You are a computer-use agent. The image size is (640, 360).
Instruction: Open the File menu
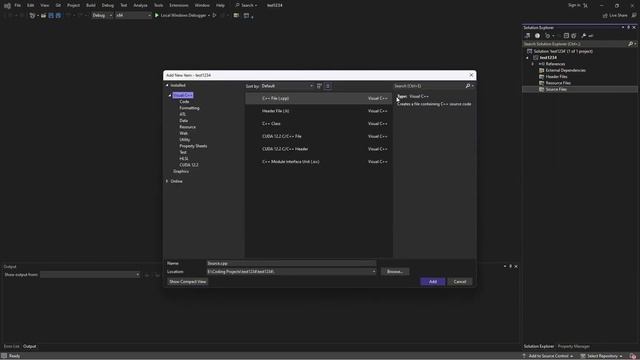click(x=18, y=5)
